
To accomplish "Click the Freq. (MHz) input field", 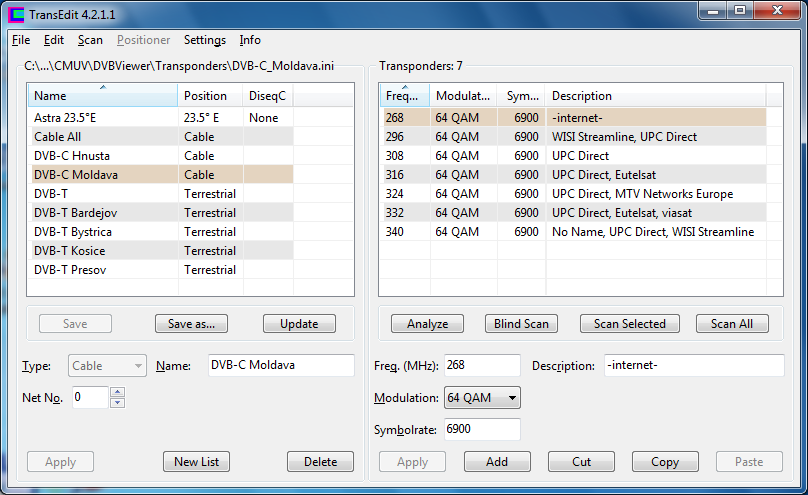I will (x=482, y=365).
